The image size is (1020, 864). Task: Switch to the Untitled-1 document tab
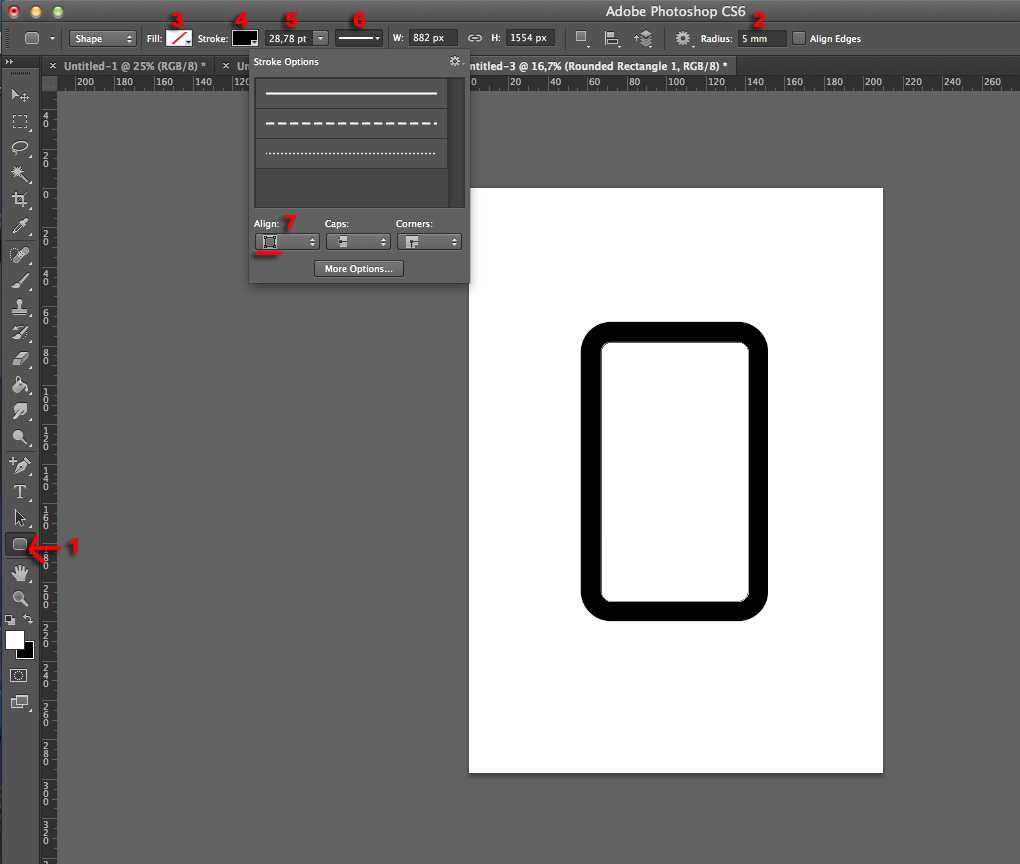click(134, 66)
